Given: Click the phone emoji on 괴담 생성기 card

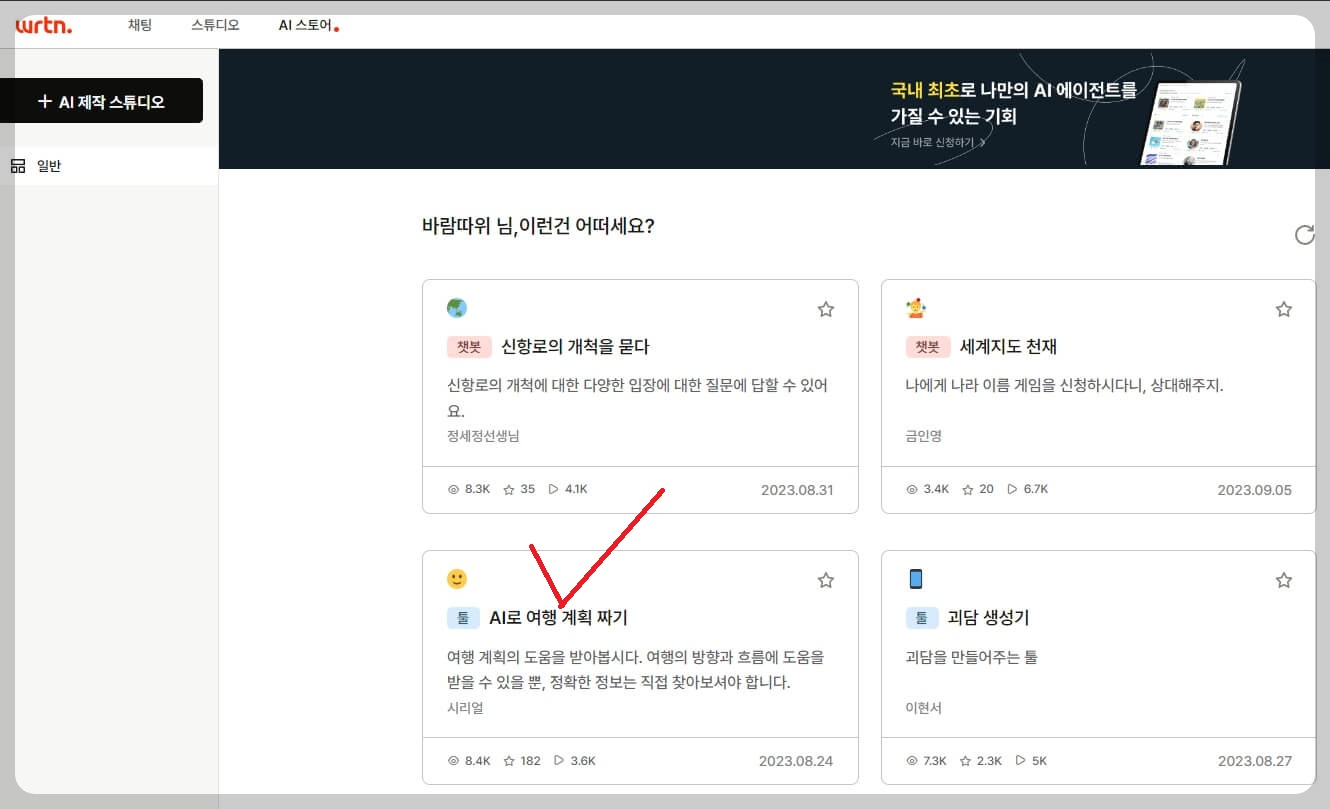Looking at the screenshot, I should [916, 578].
